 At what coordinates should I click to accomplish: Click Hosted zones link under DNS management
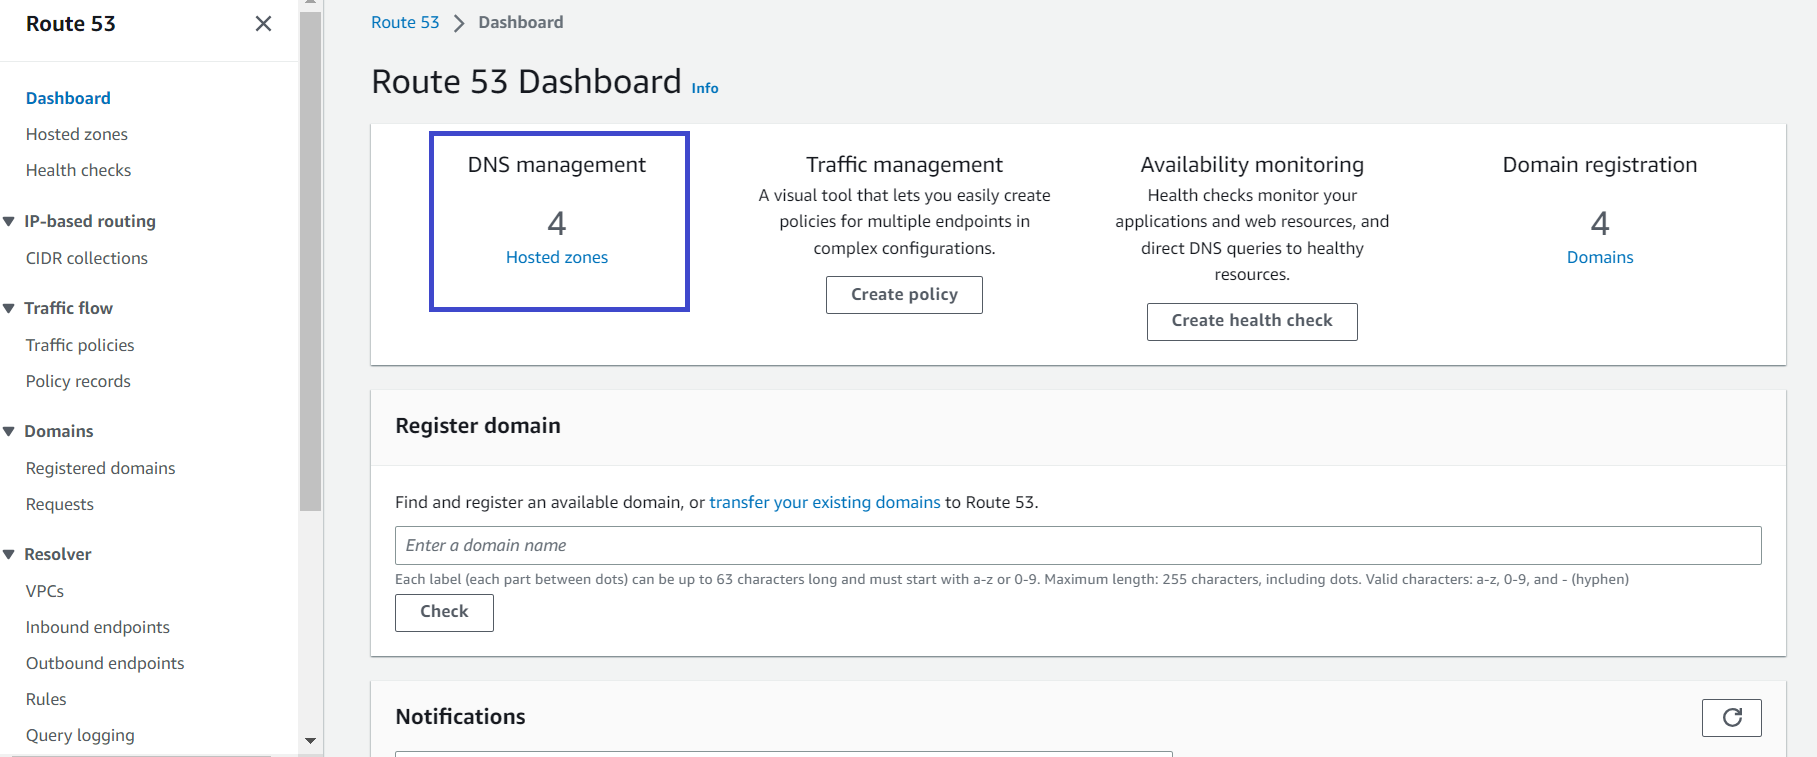coord(557,257)
